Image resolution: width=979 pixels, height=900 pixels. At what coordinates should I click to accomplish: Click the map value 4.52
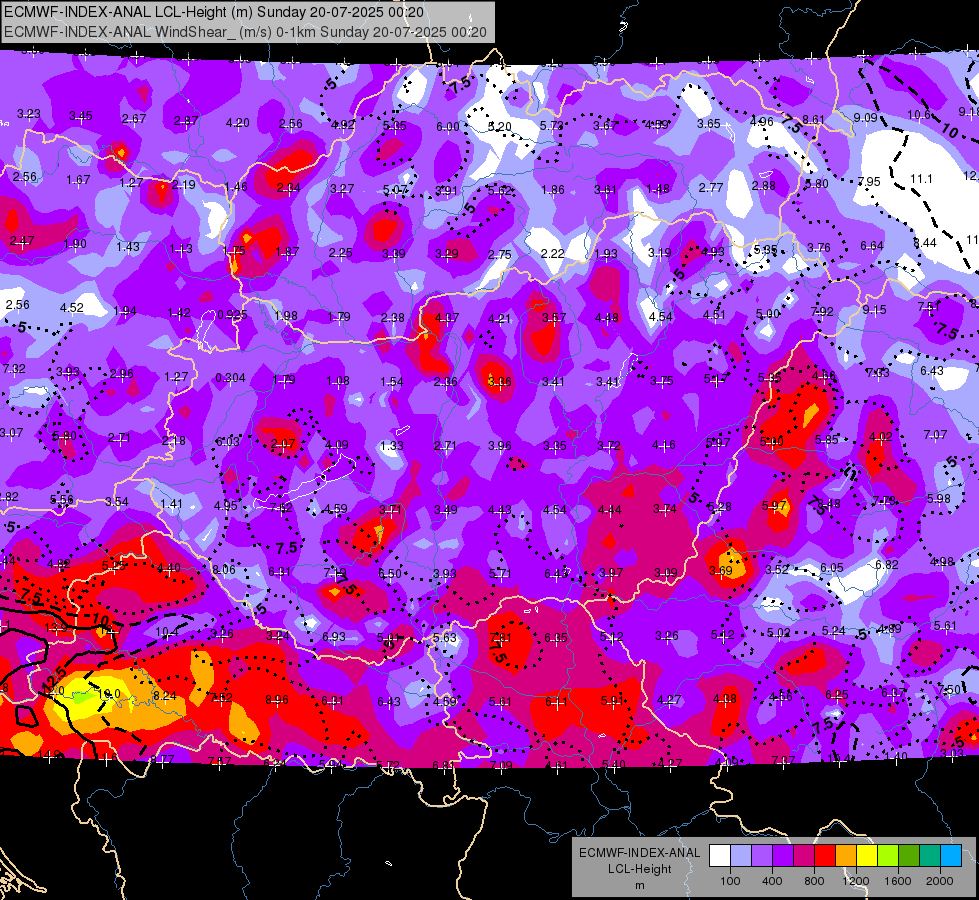coord(72,308)
